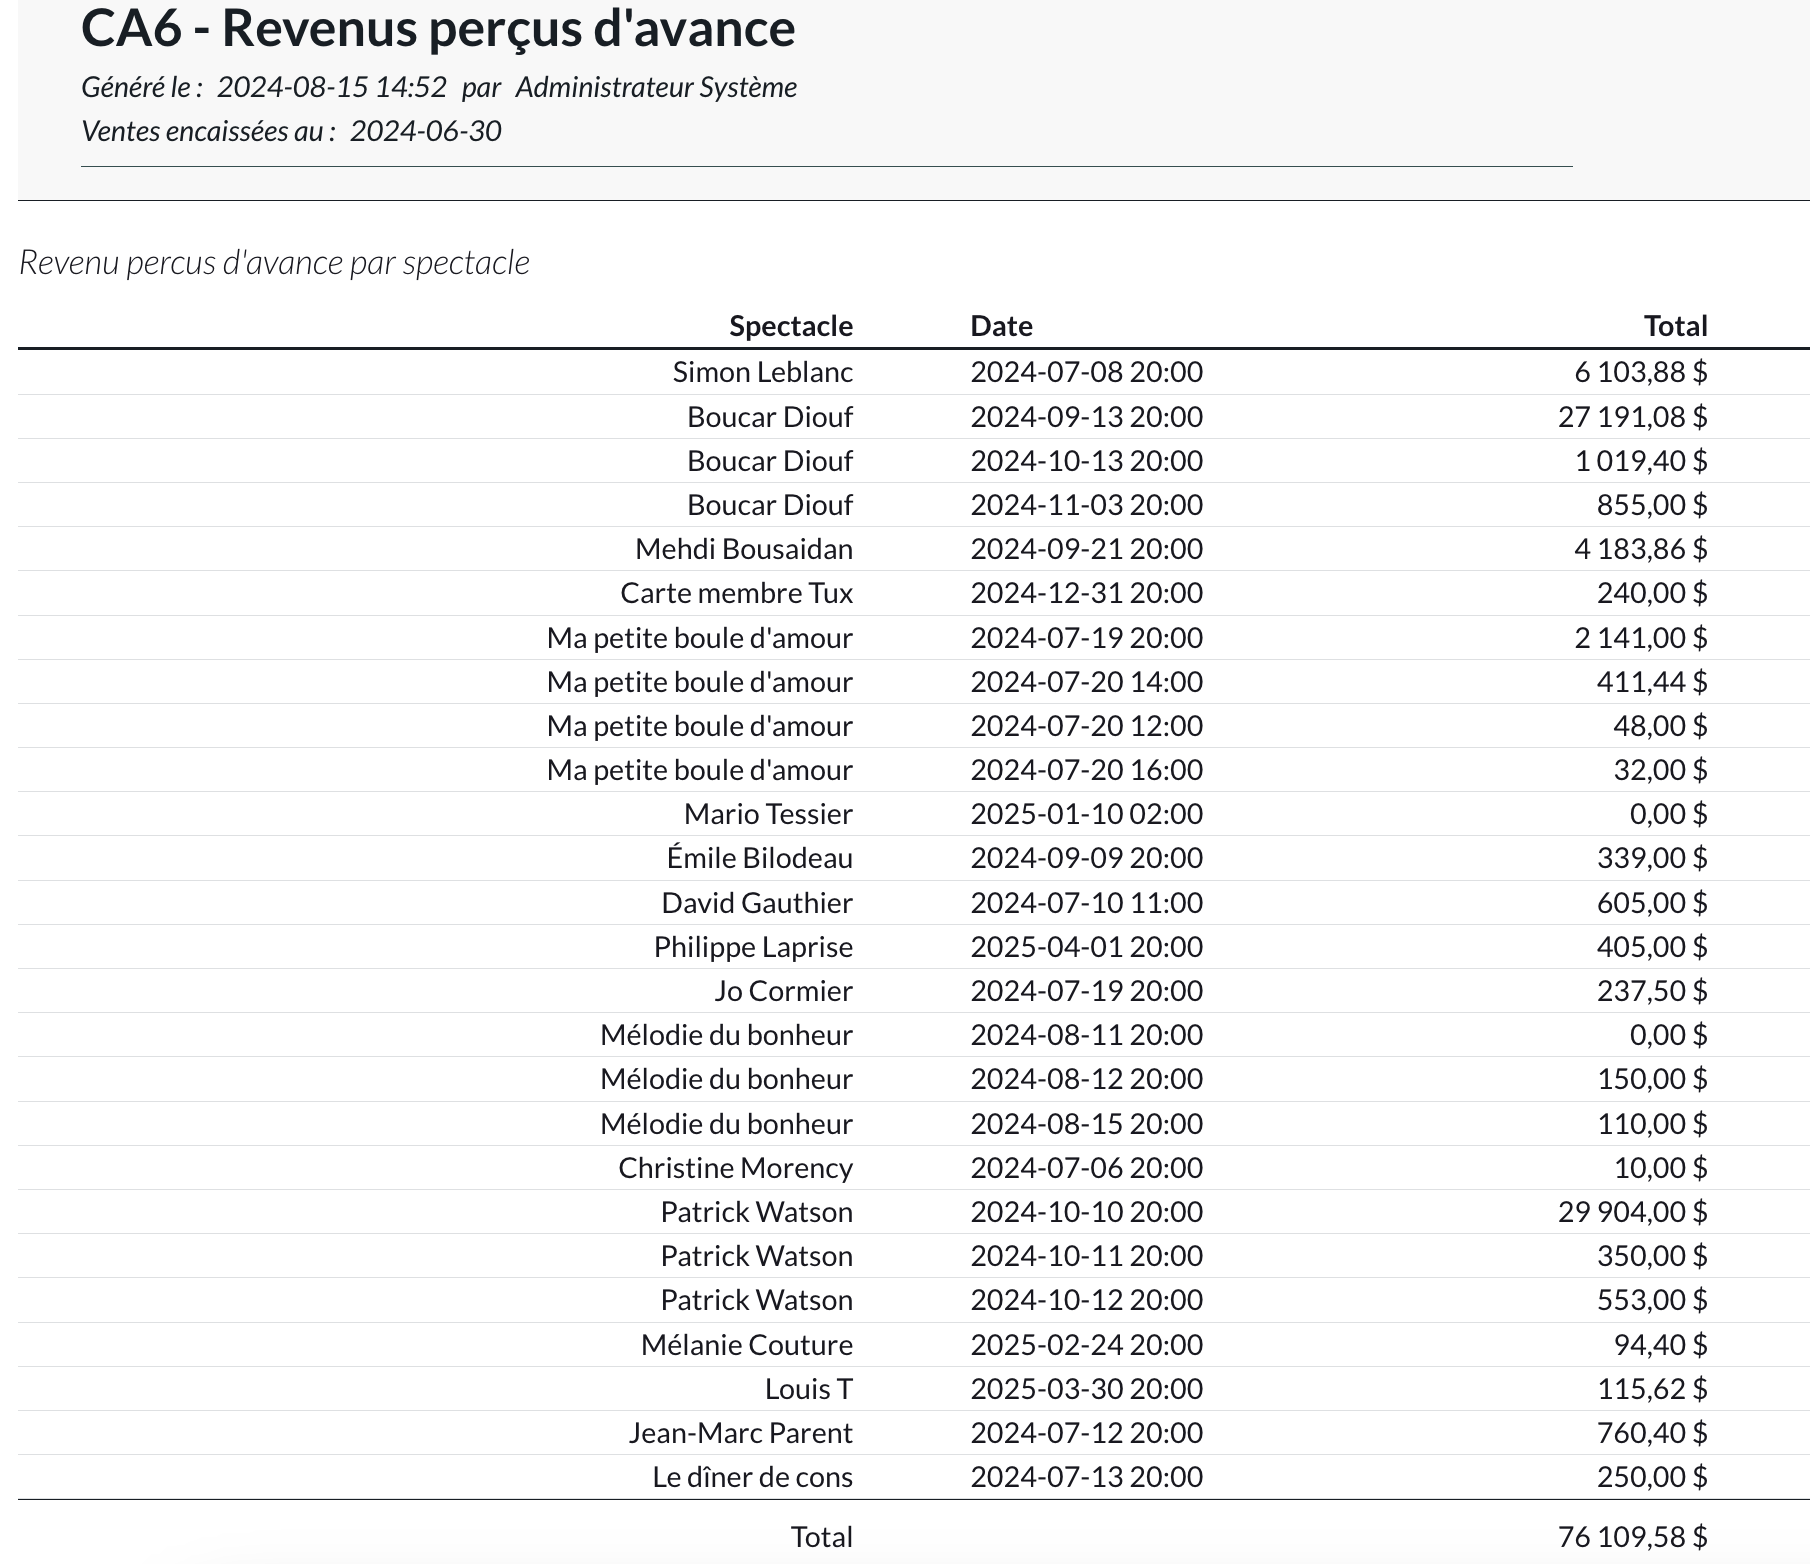Click the amount '855,00 $'
Viewport: 1810px width, 1564px height.
[x=1652, y=505]
